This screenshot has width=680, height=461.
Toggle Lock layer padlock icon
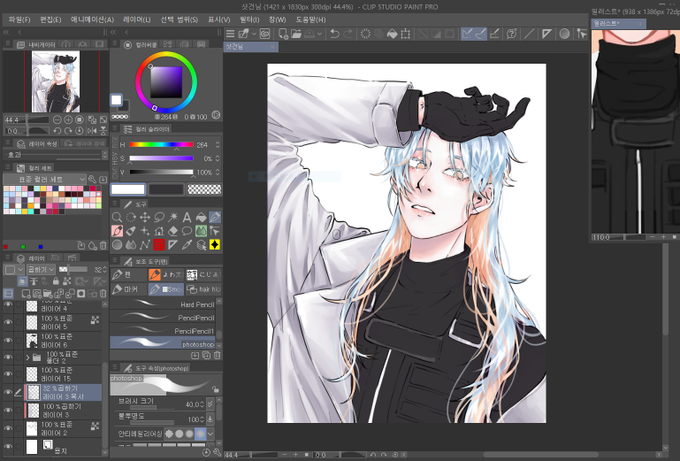(56, 281)
